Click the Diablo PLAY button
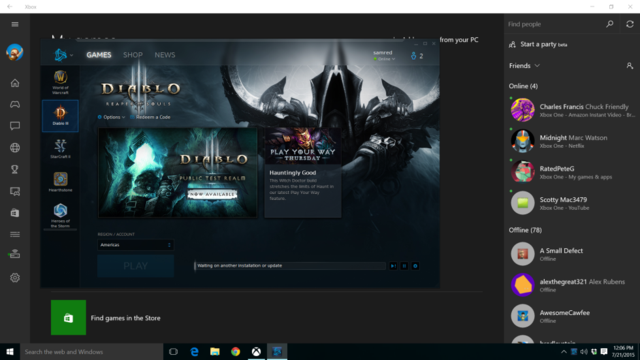This screenshot has width=640, height=360. click(x=136, y=266)
